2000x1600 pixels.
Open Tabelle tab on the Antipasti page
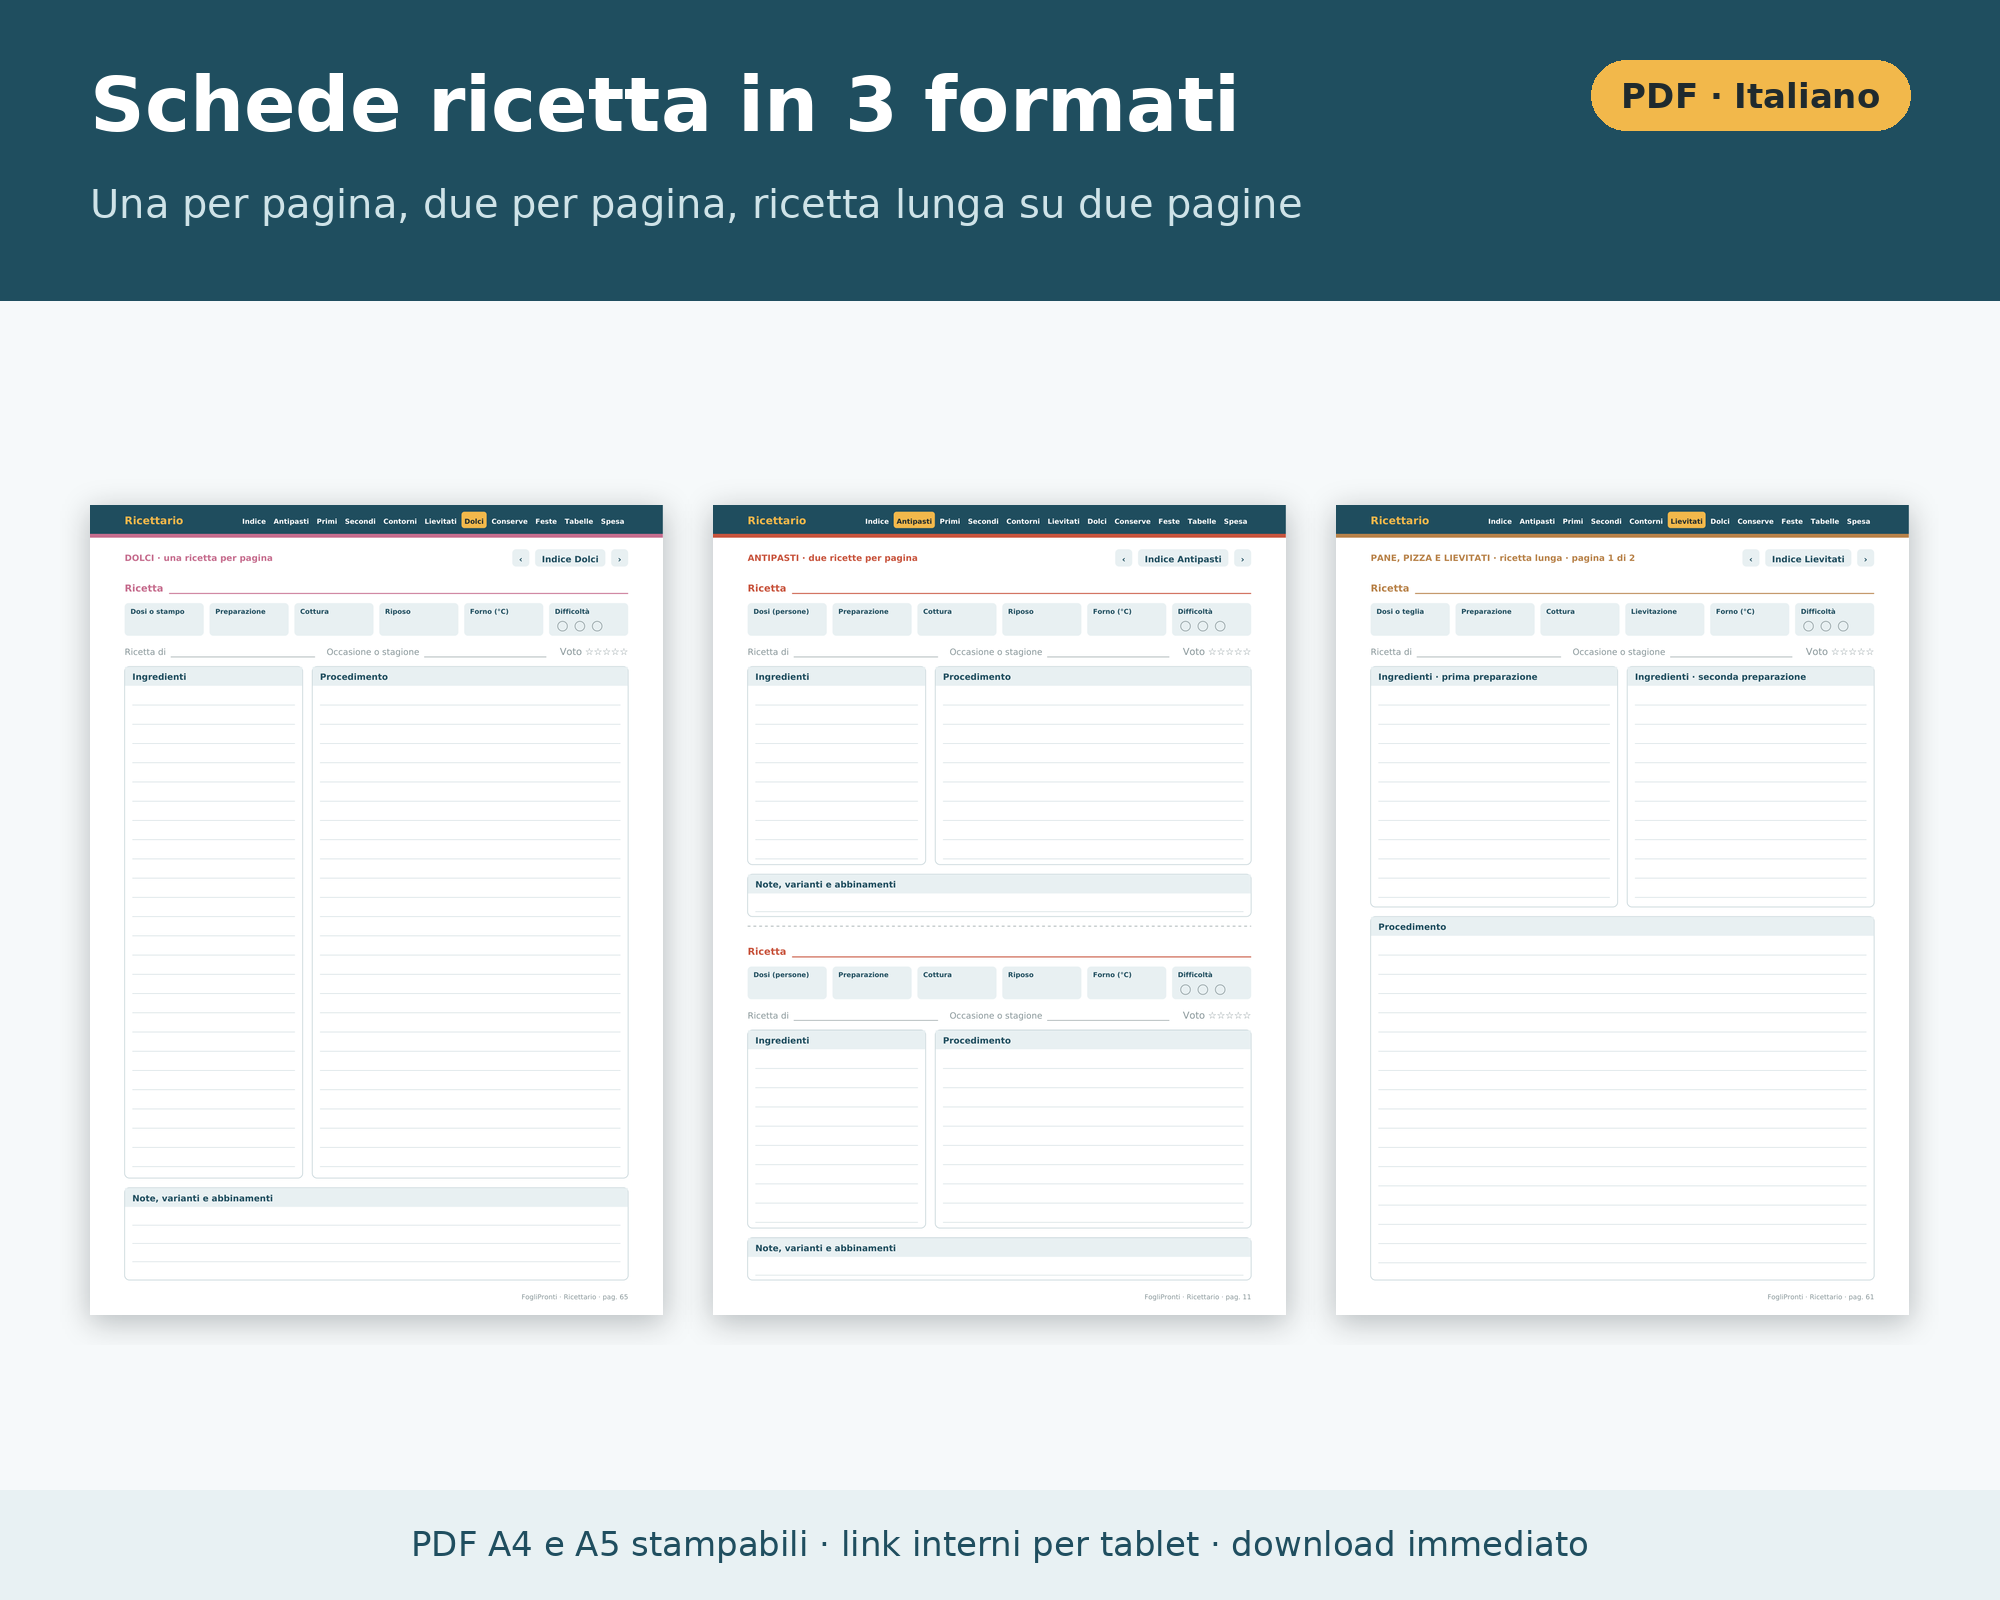(x=1202, y=521)
